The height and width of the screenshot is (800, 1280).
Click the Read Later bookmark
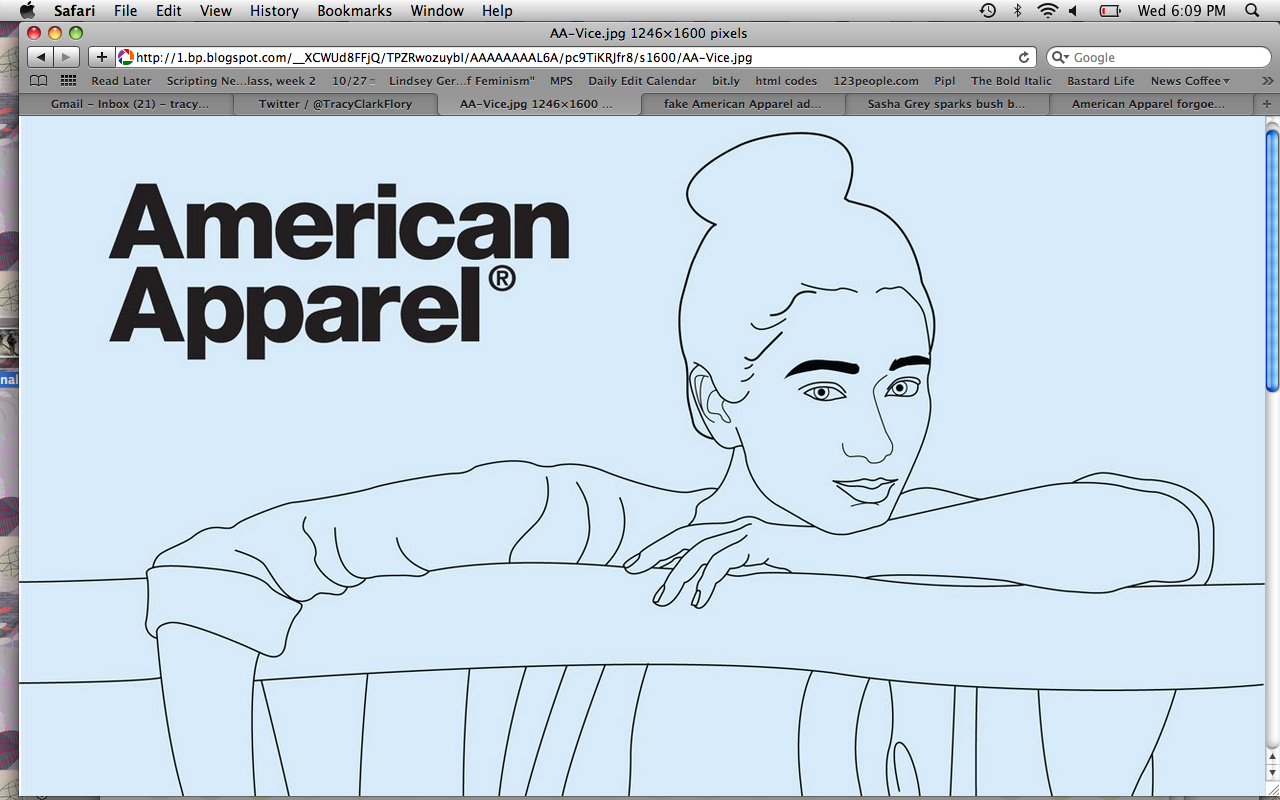[121, 81]
